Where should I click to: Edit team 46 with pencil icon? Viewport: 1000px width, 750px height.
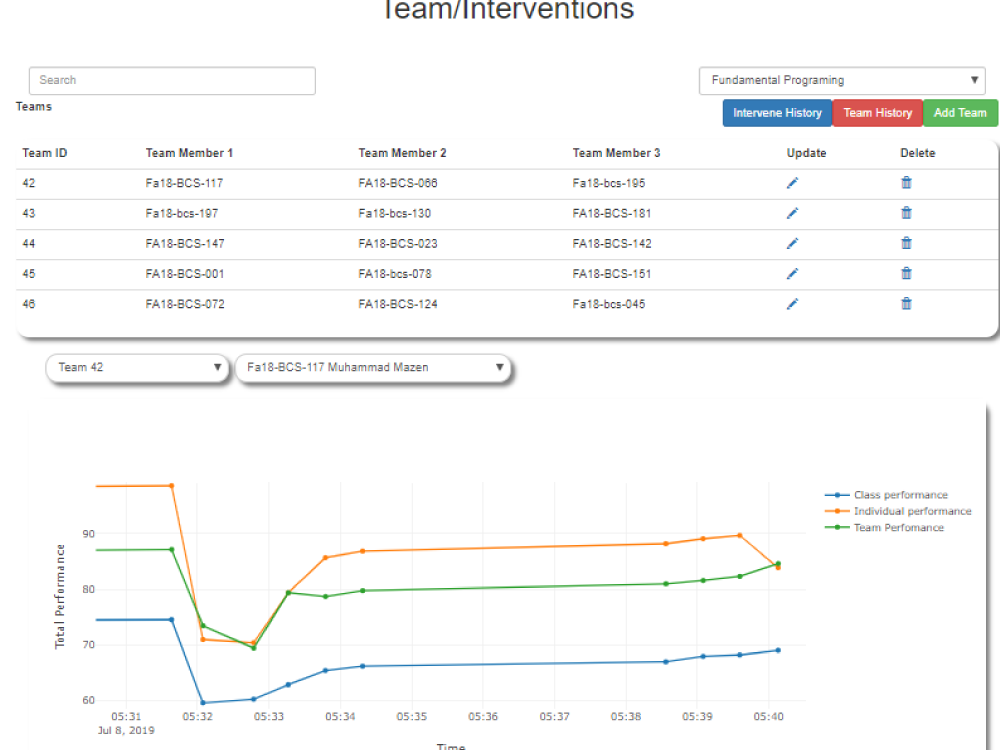pos(792,304)
